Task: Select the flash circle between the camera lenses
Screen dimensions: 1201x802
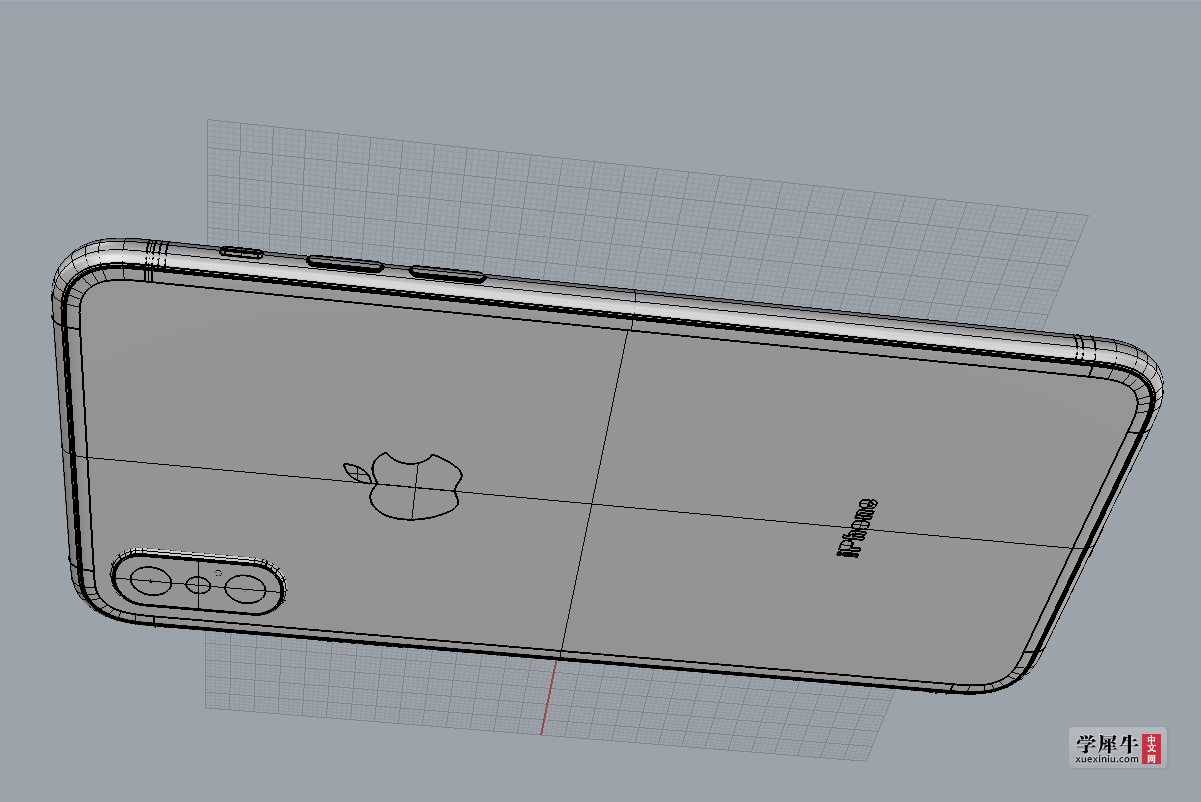Action: click(200, 585)
